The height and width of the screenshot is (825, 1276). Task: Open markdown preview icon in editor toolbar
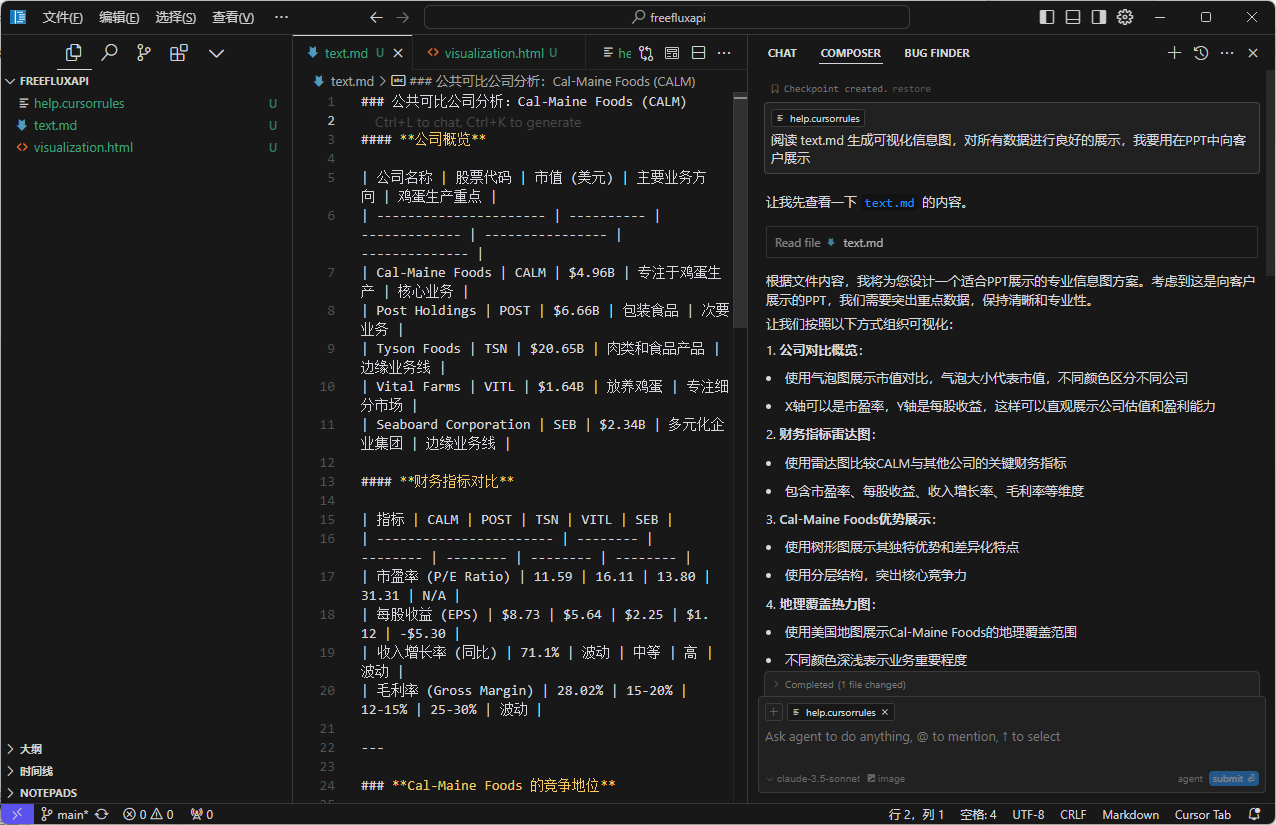pos(672,53)
